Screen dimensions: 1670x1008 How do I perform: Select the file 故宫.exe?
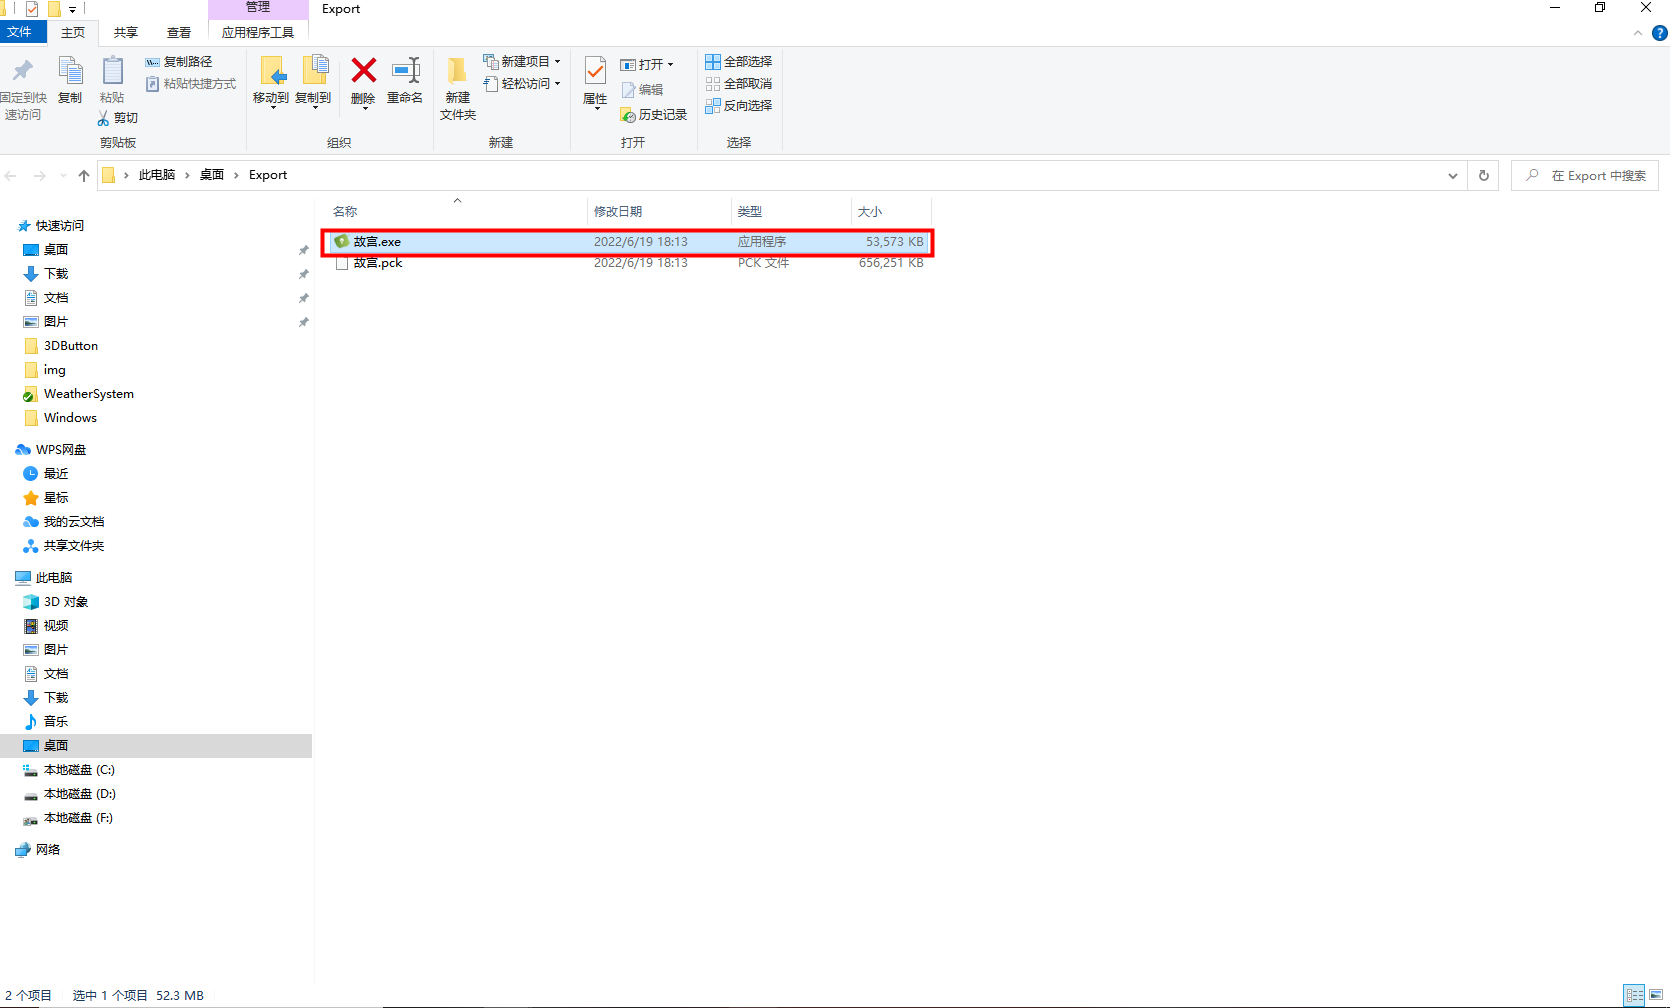coord(627,242)
